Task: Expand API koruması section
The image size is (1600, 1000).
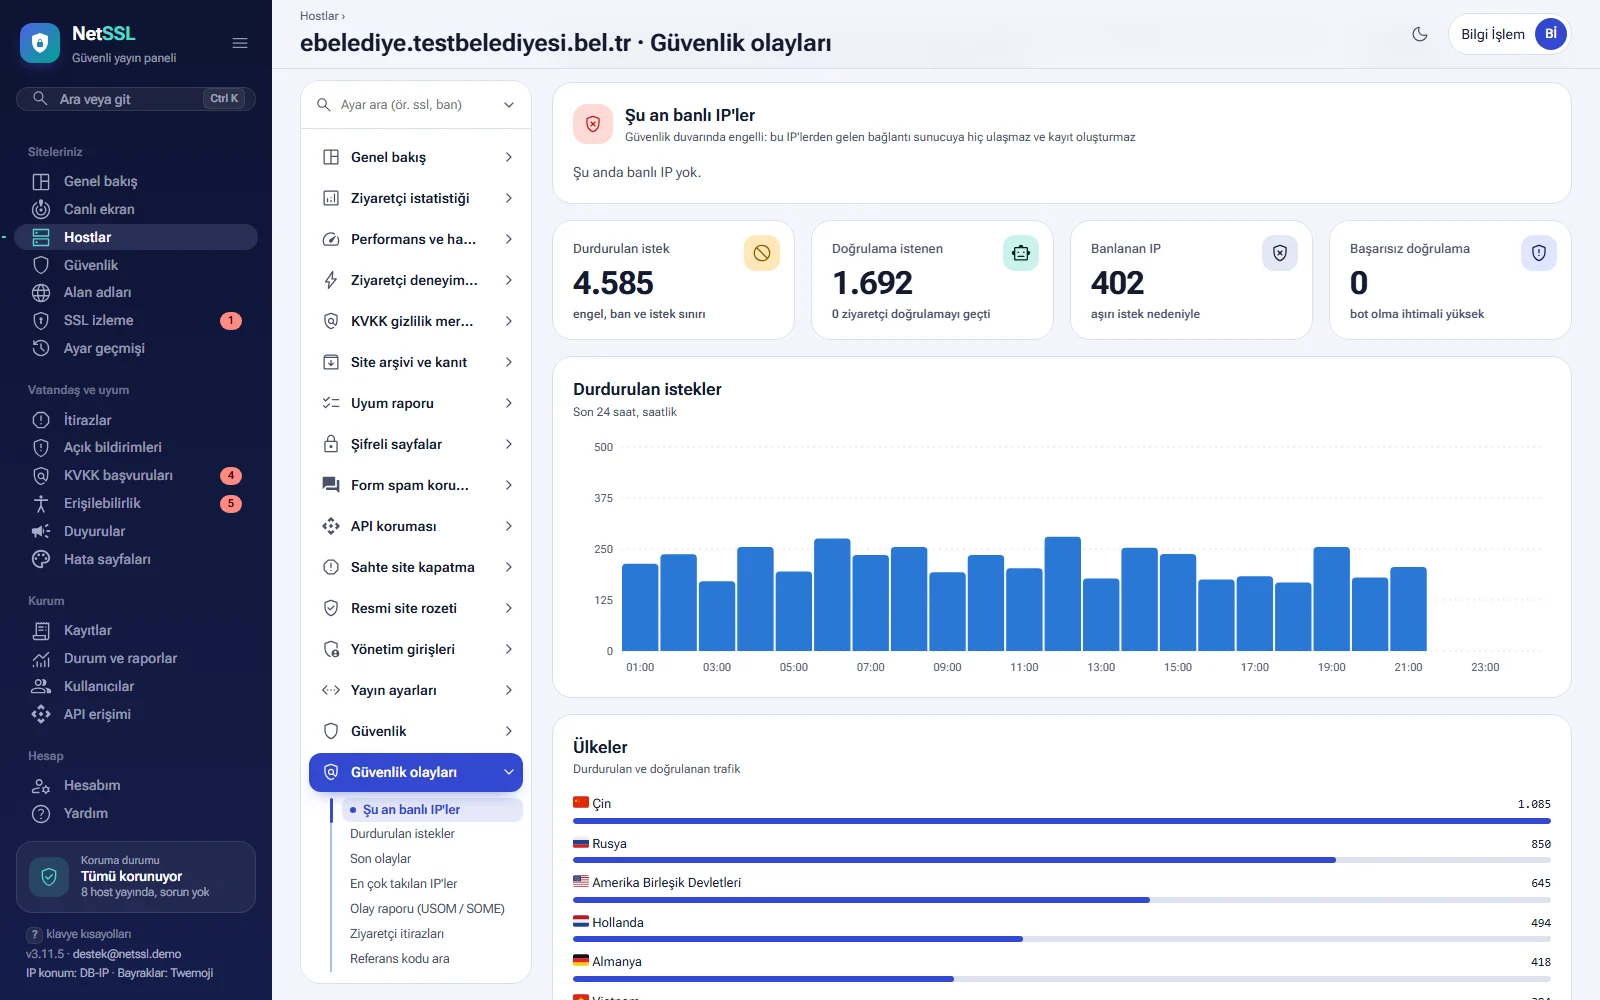Action: pos(416,526)
